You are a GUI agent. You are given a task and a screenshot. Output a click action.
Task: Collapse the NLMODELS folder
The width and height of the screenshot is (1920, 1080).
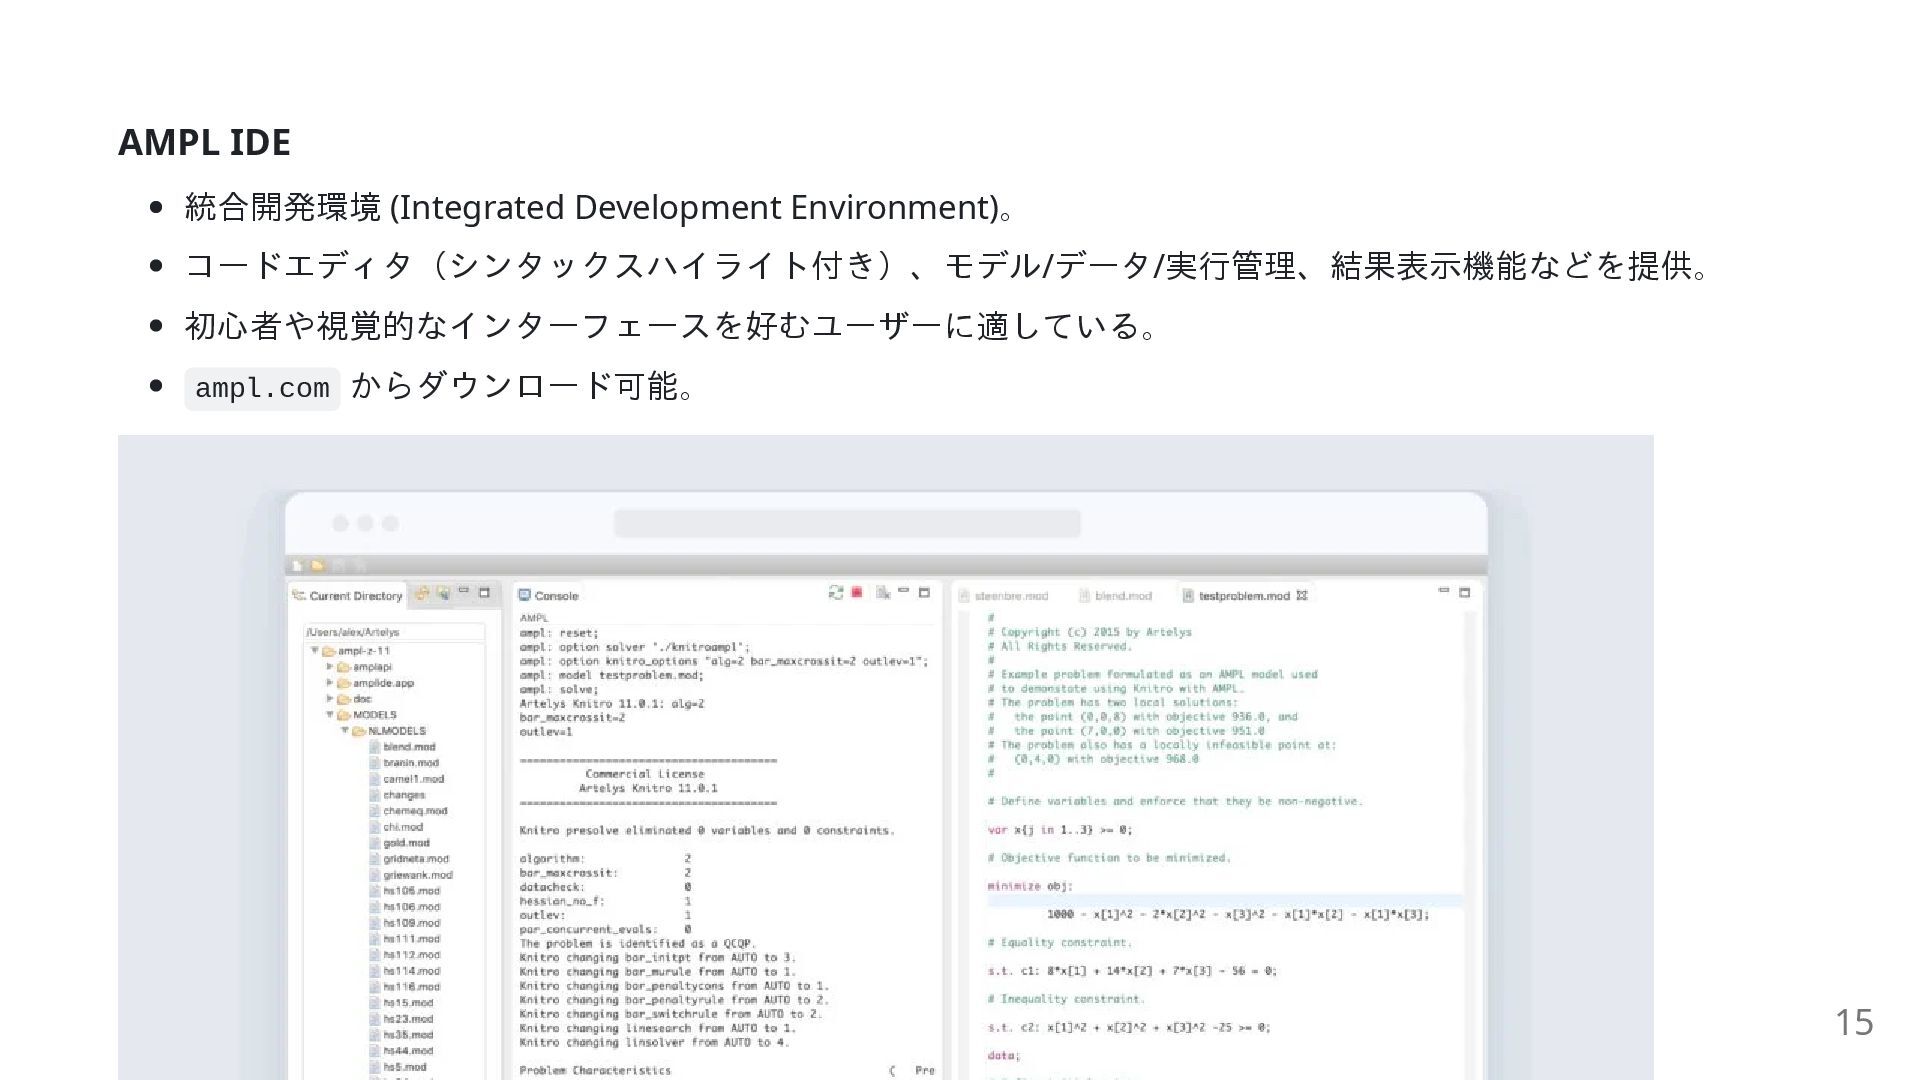point(345,731)
